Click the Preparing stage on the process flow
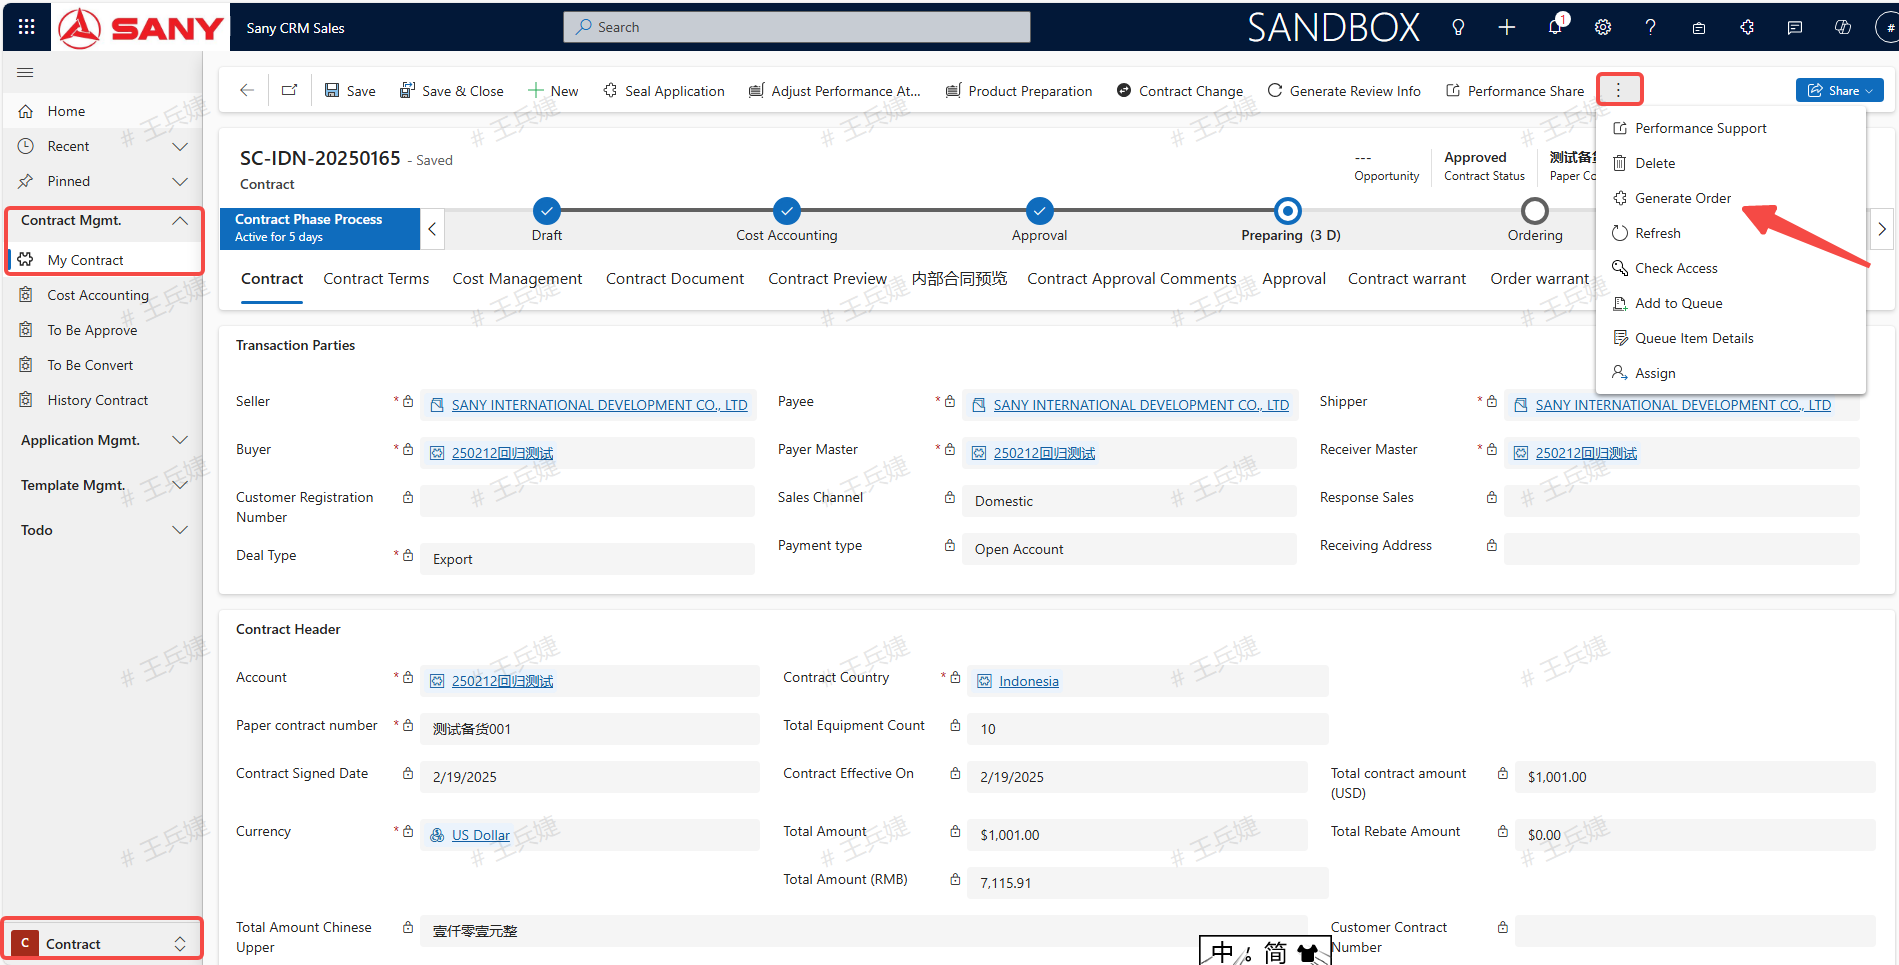 pos(1287,212)
